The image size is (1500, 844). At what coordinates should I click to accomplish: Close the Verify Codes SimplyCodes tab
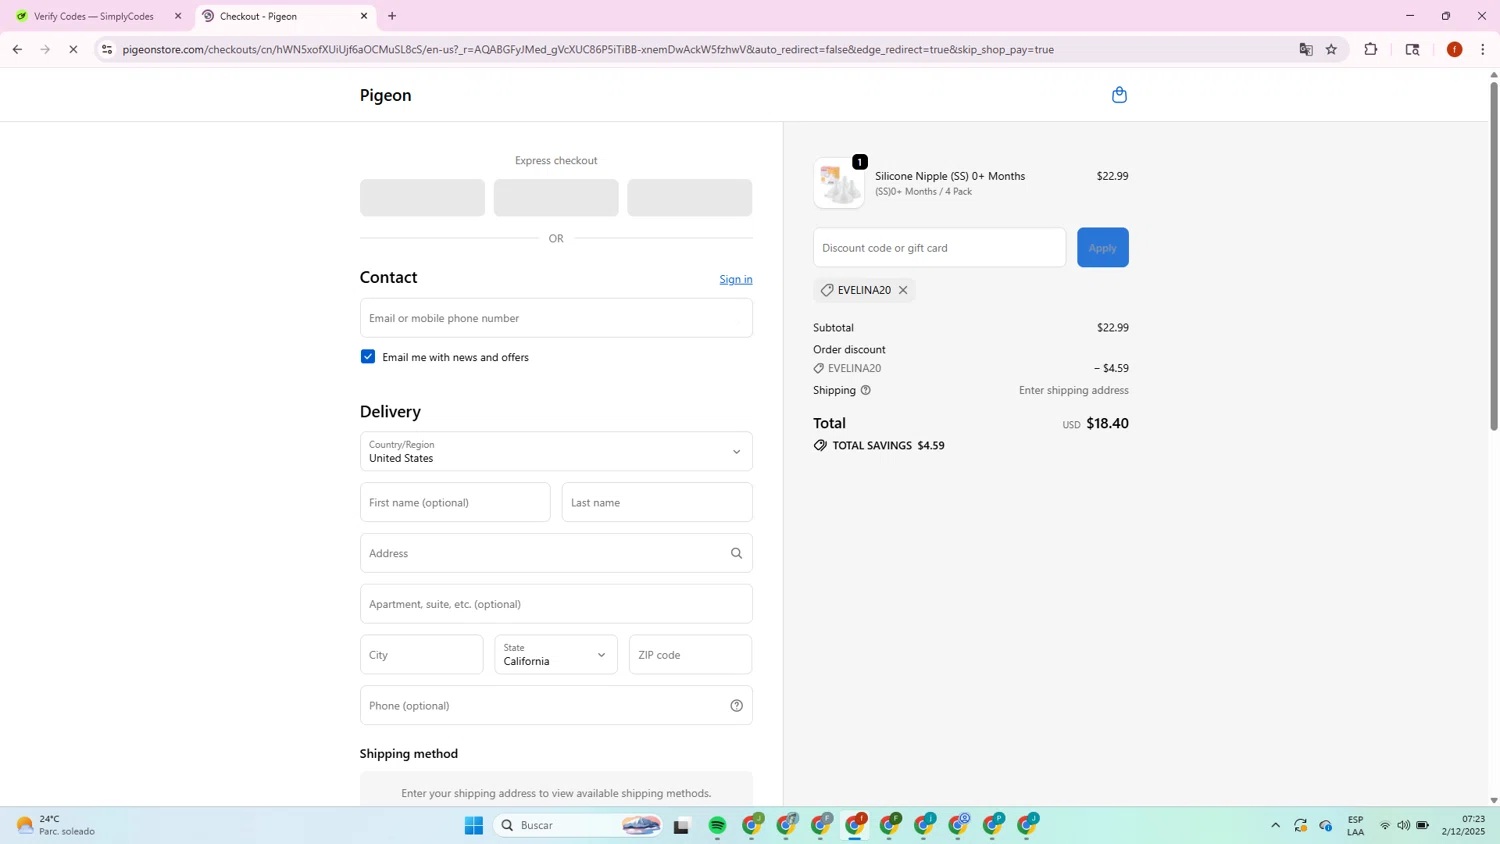point(178,16)
